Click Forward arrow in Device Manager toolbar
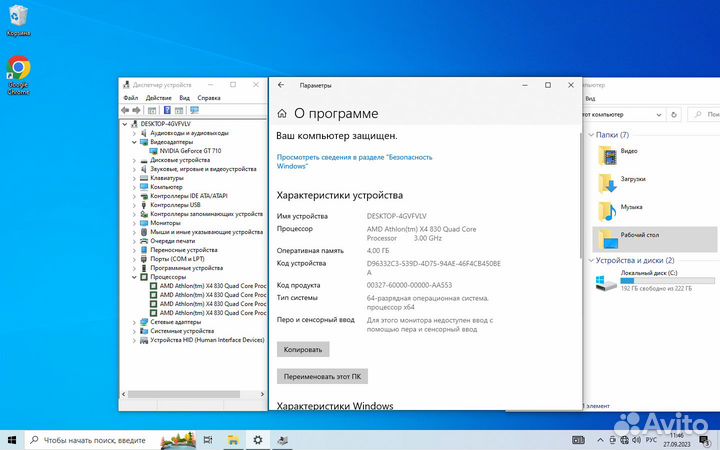 pyautogui.click(x=136, y=110)
